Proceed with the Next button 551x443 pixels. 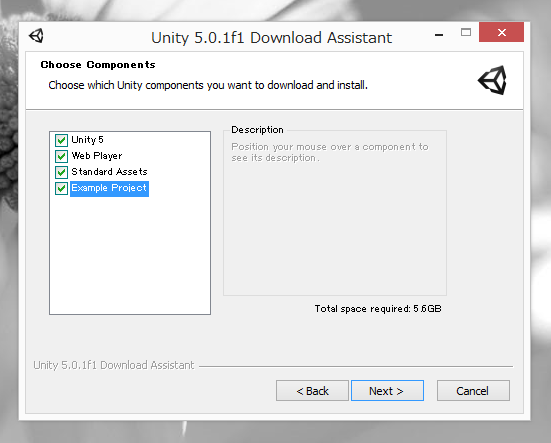tap(387, 391)
